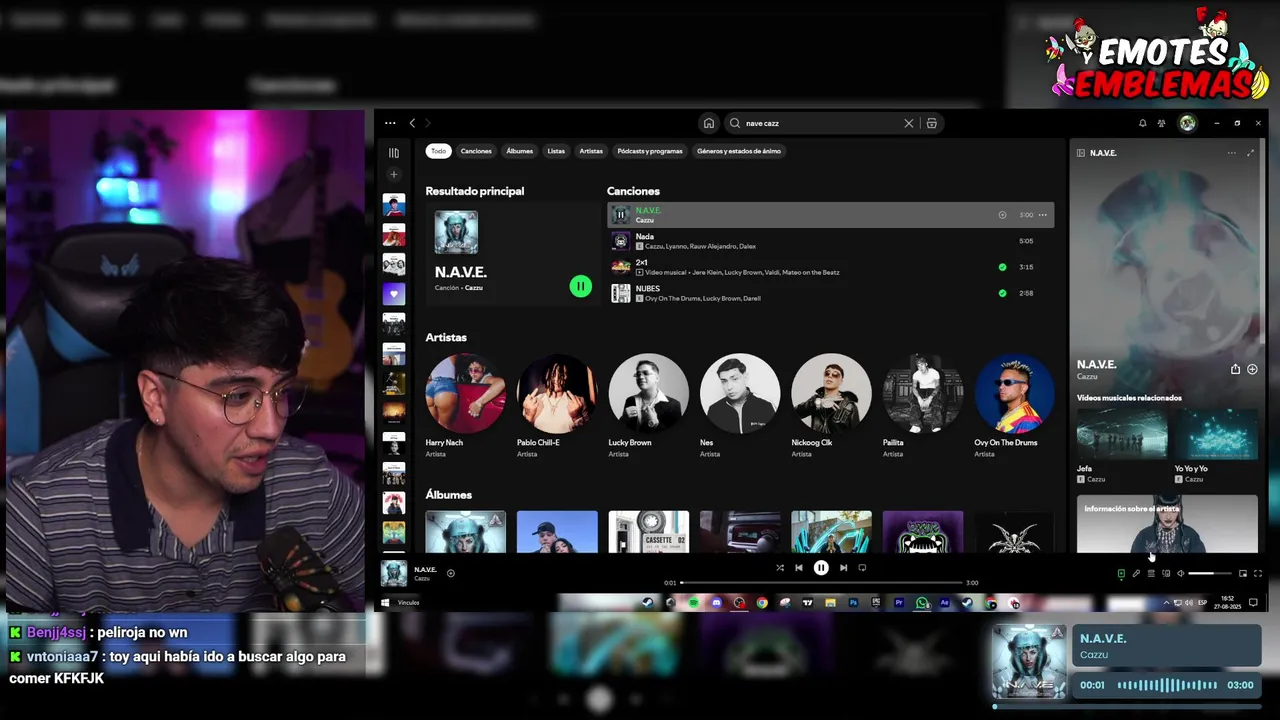
Task: Open Ovy On The Drums artist
Action: pos(1014,405)
